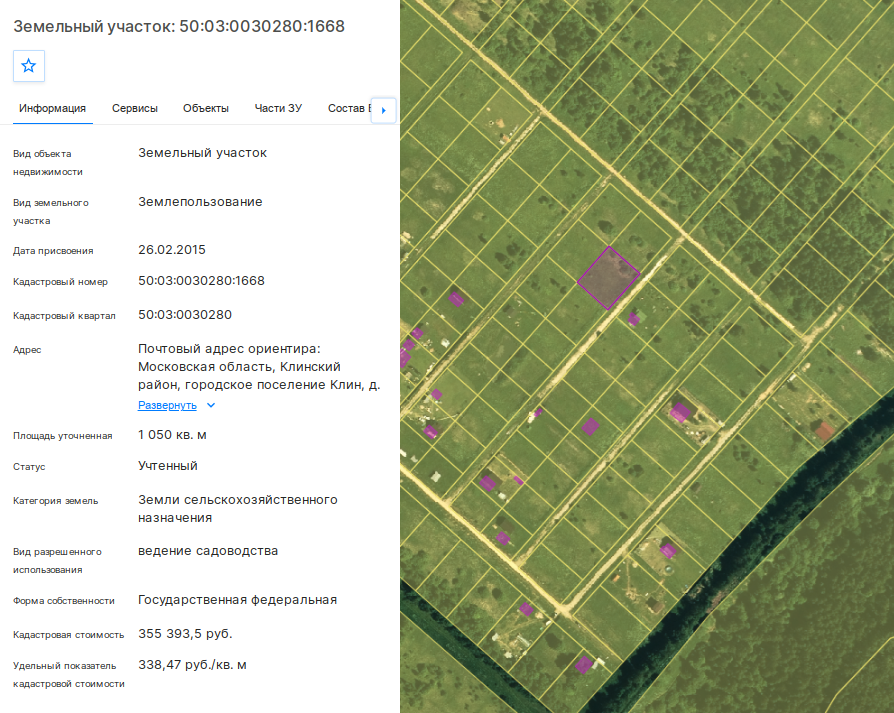Click status value Учтенный
894x713 pixels.
click(168, 466)
